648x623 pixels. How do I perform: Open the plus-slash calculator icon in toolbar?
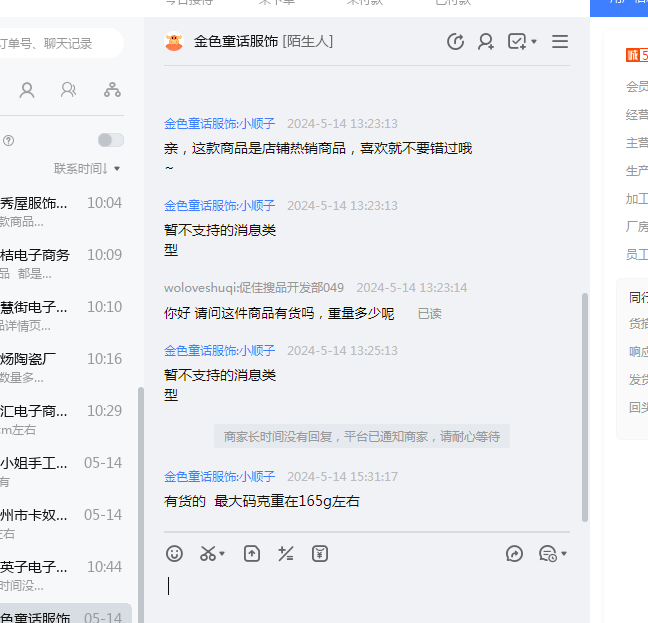pyautogui.click(x=286, y=553)
